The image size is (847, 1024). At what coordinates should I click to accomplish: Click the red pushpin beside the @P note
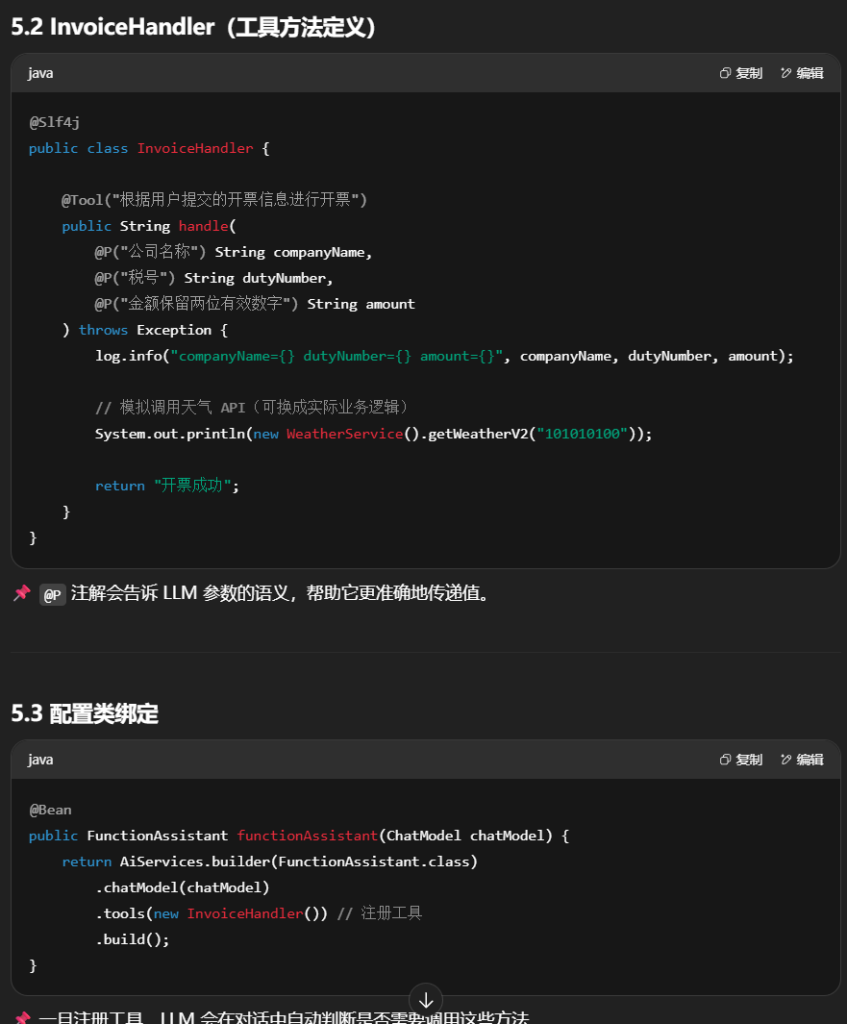tap(21, 594)
